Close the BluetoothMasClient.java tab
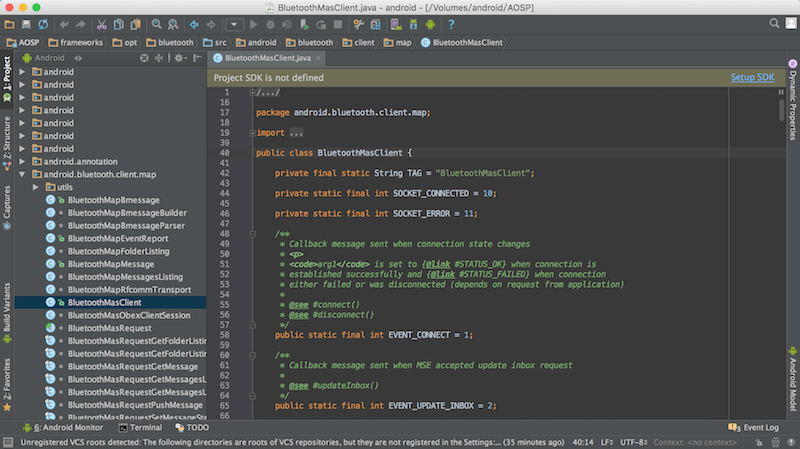Screen dimensions: 800x449 point(318,58)
